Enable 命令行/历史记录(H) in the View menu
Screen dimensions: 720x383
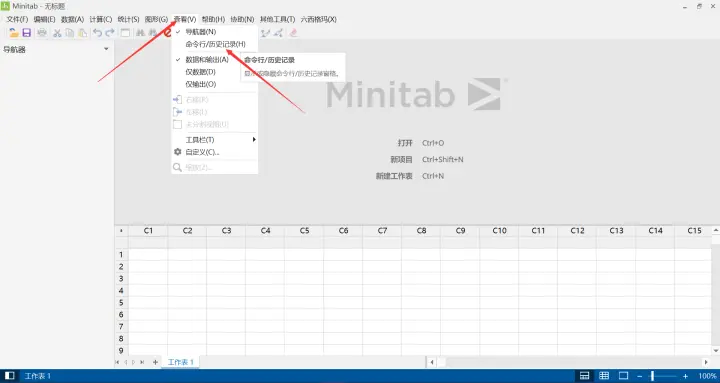pyautogui.click(x=214, y=44)
